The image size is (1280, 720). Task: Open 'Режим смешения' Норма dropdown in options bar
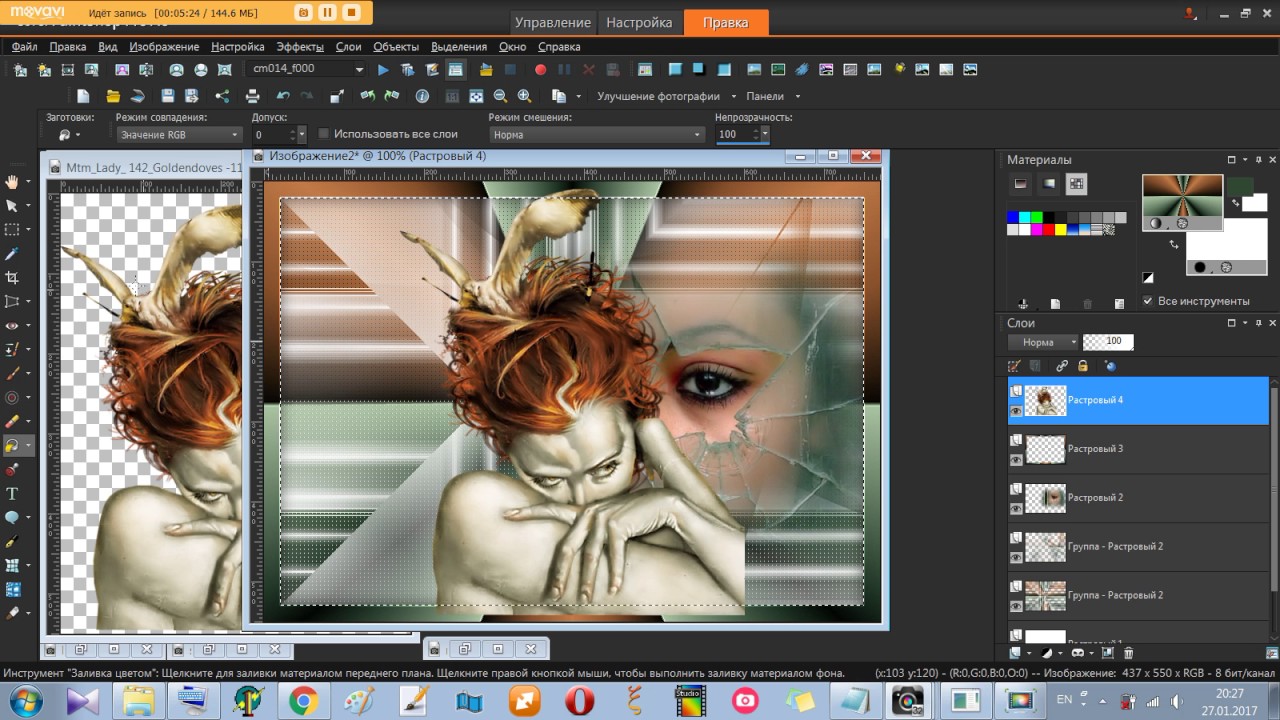coord(596,134)
